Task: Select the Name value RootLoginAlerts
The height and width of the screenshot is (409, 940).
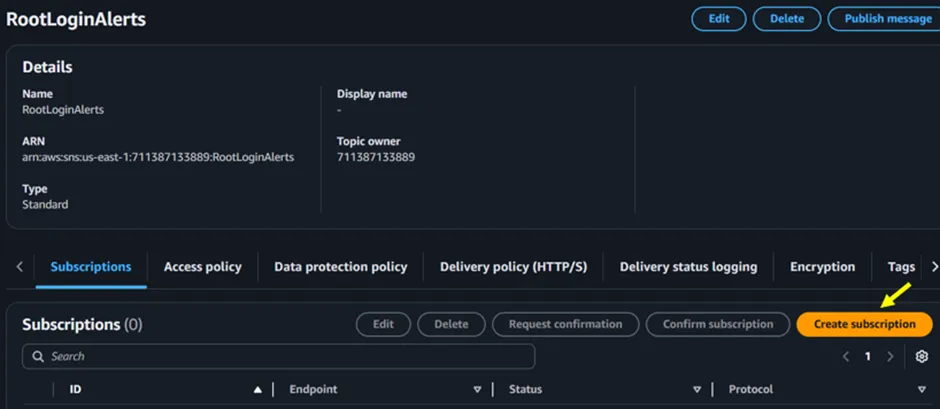Action: [63, 110]
